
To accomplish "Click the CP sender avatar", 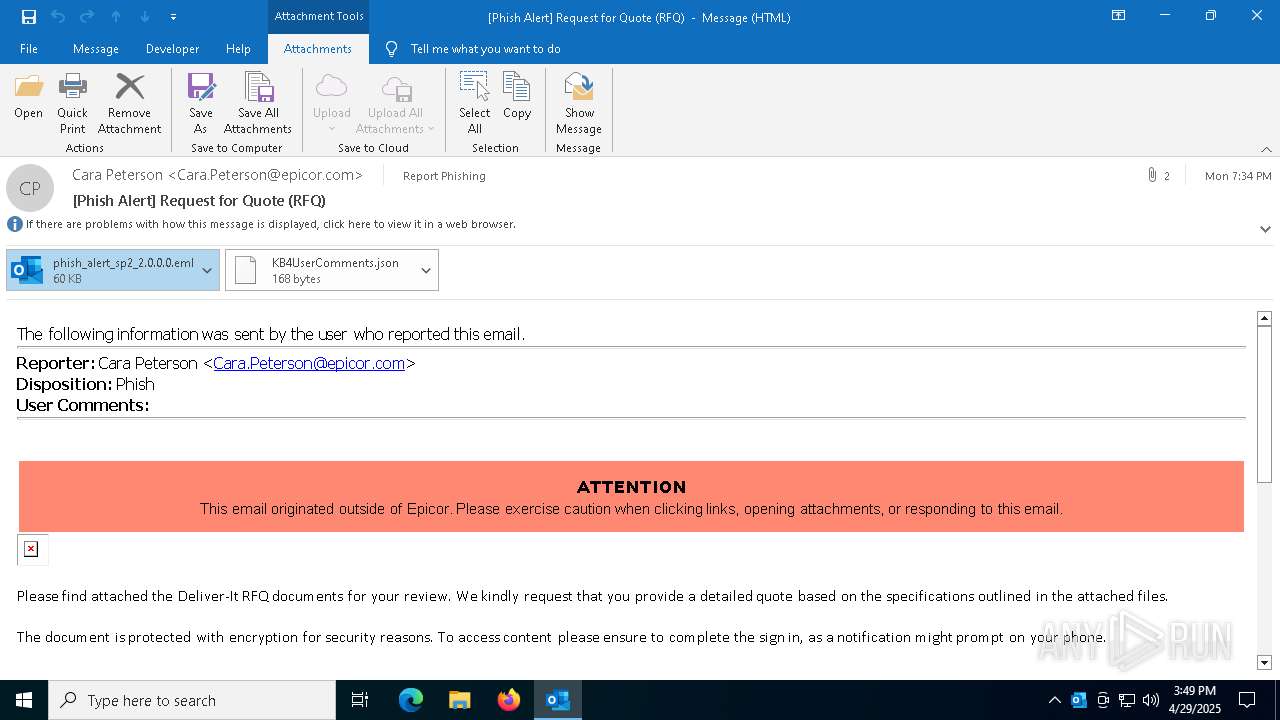I will [x=30, y=188].
